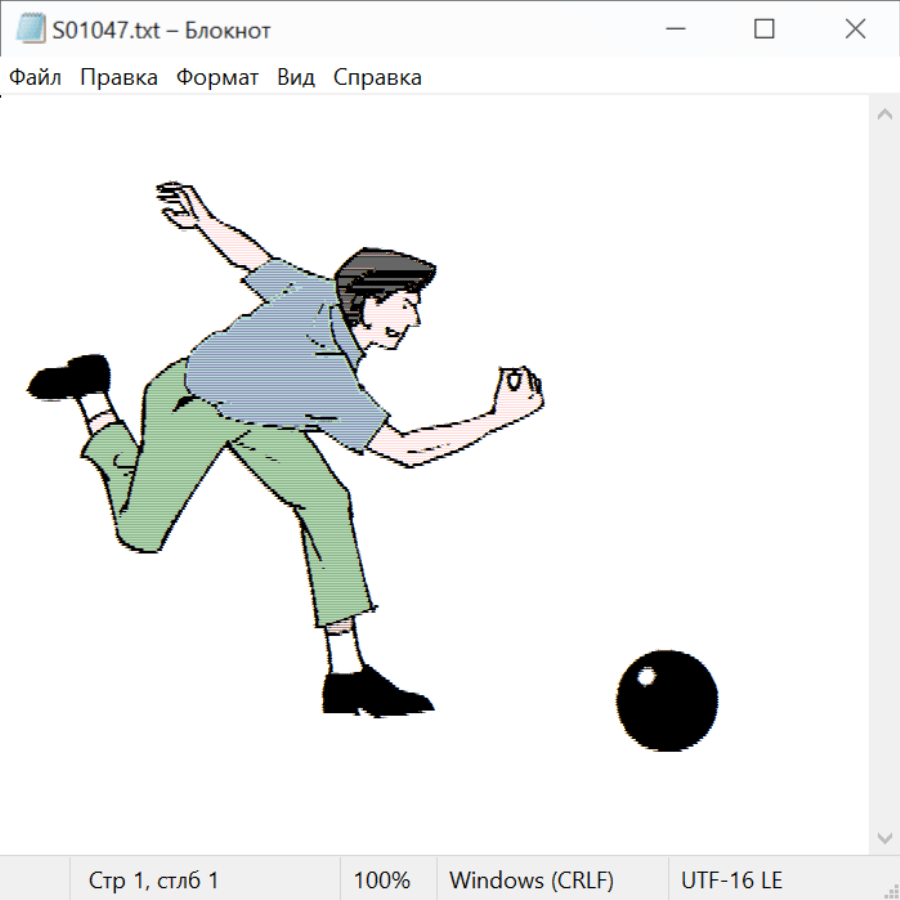Click the Windows (CRLF) line ending indicator
The height and width of the screenshot is (900, 900).
click(x=531, y=880)
